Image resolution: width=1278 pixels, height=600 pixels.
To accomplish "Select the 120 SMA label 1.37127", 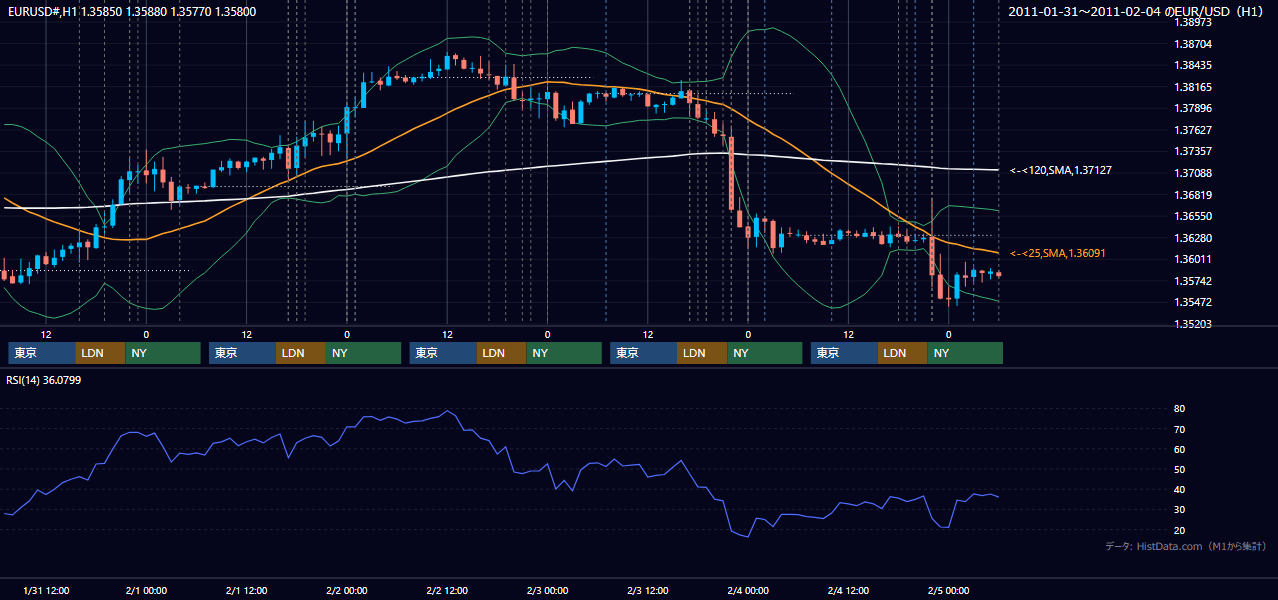I will tap(1061, 171).
